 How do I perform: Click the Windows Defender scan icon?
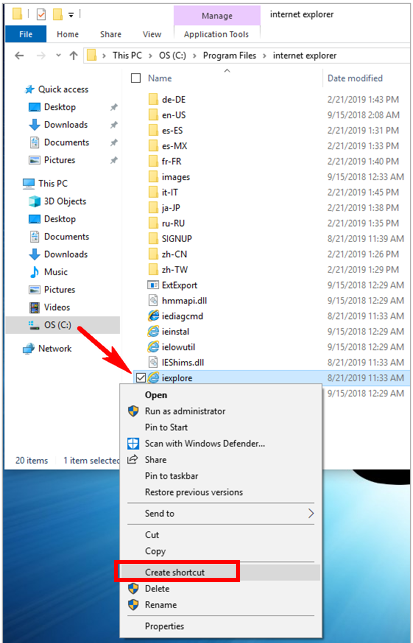point(133,443)
